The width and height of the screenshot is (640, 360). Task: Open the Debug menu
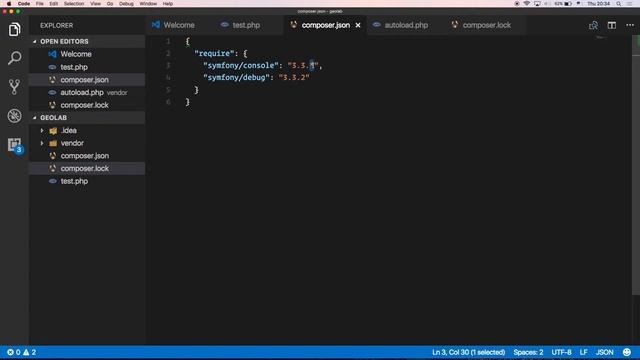(x=126, y=4)
